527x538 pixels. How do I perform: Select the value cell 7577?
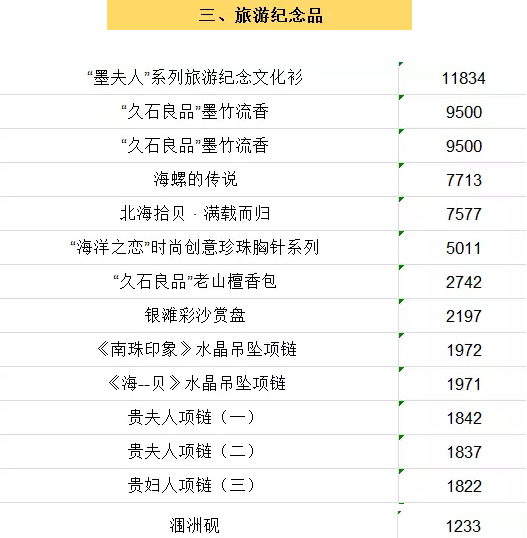point(462,213)
